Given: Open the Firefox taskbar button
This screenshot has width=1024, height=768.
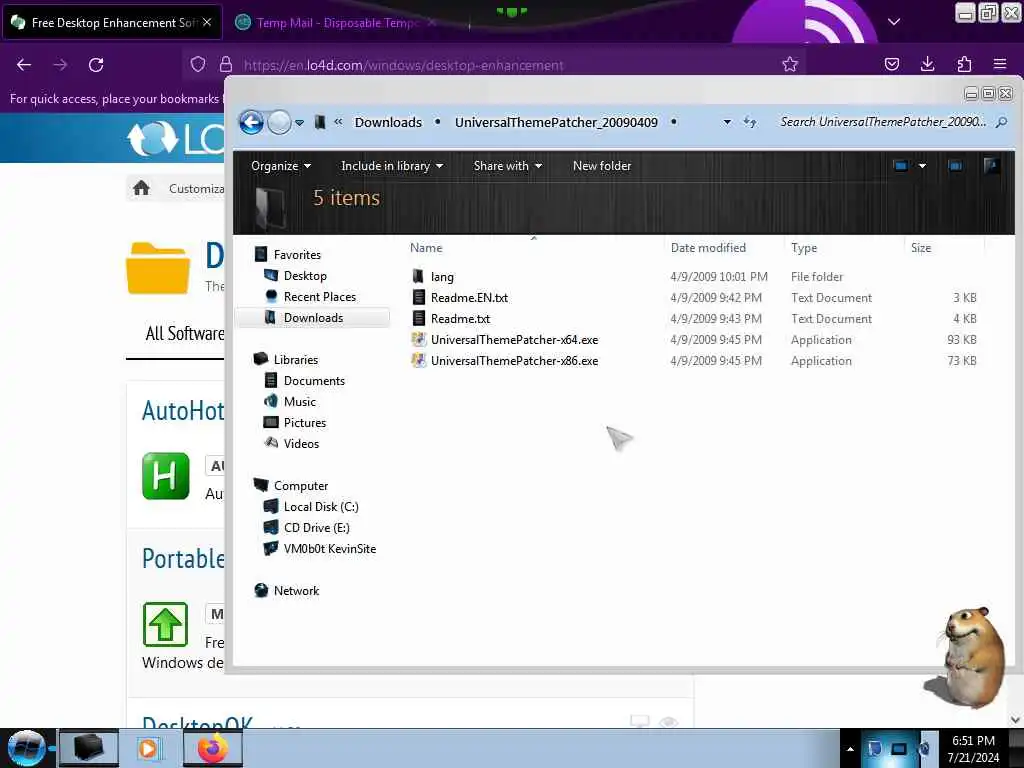Looking at the screenshot, I should pos(212,748).
